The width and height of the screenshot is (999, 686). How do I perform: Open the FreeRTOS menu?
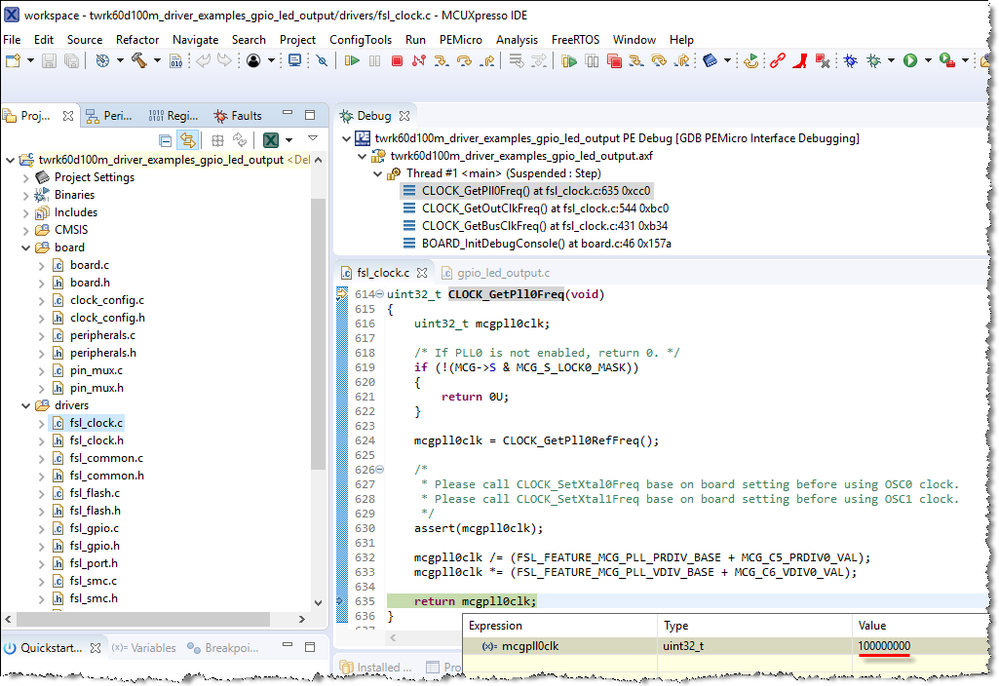[x=575, y=39]
